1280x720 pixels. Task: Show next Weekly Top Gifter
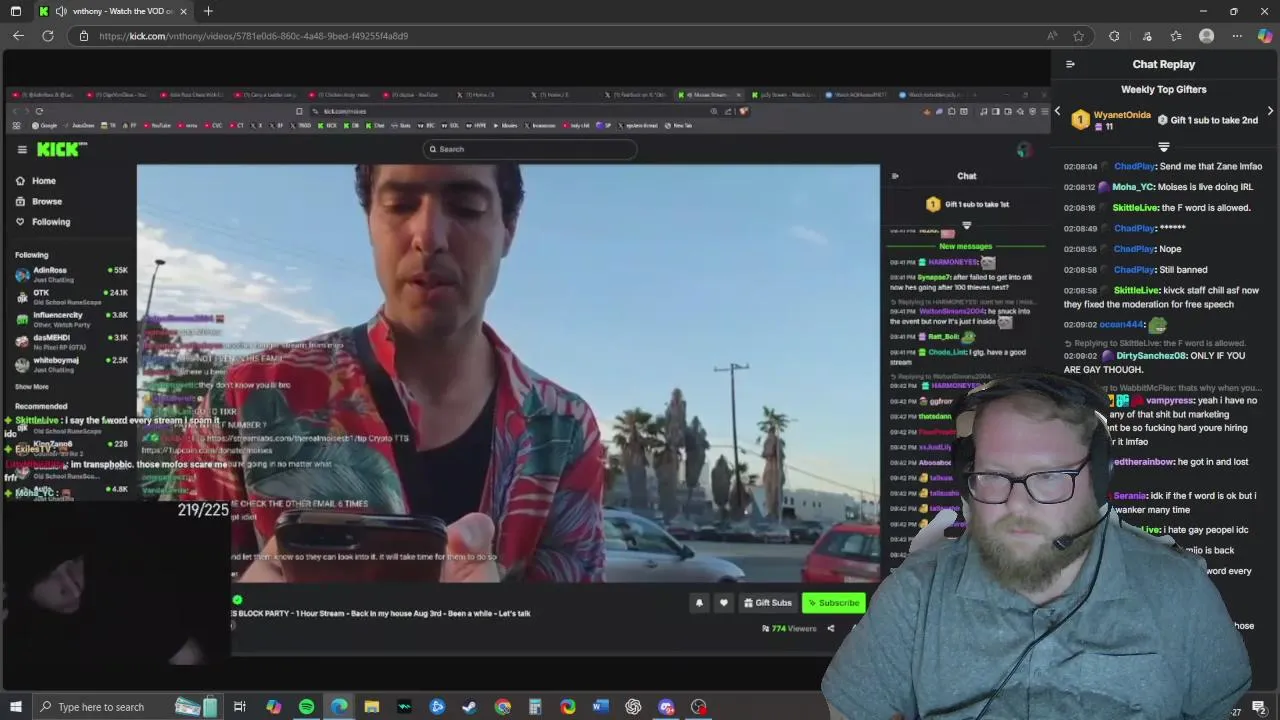pos(1270,111)
